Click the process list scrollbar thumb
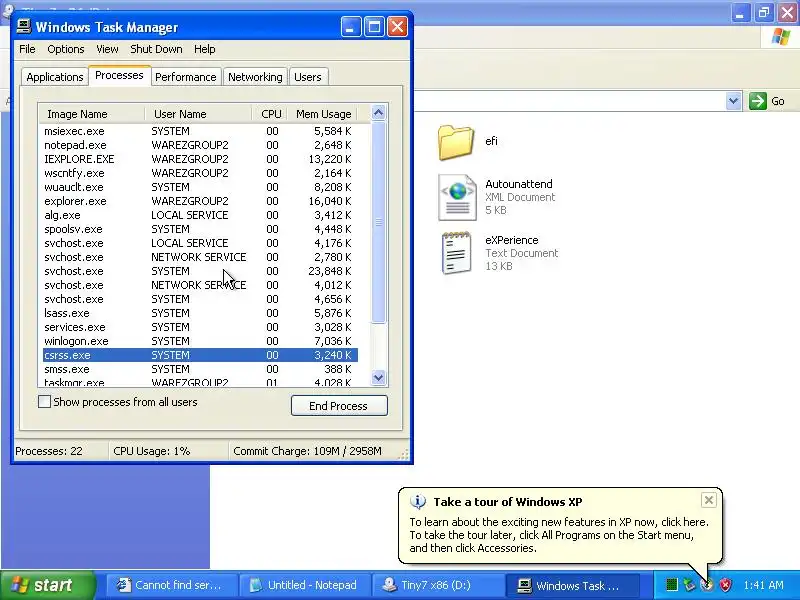The width and height of the screenshot is (800, 600). [x=379, y=222]
